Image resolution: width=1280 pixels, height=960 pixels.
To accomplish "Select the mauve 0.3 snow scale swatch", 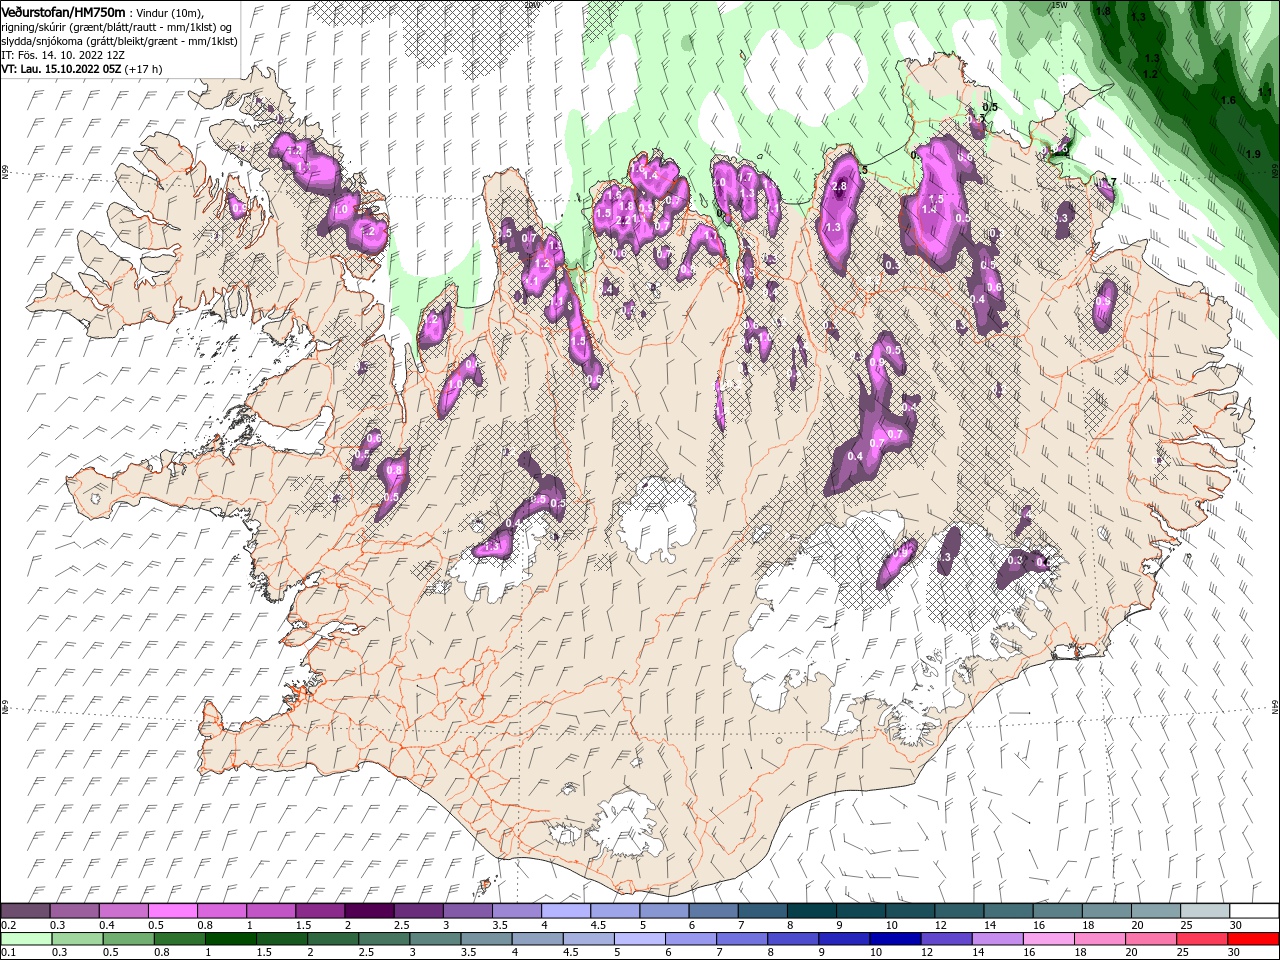I will pos(74,911).
